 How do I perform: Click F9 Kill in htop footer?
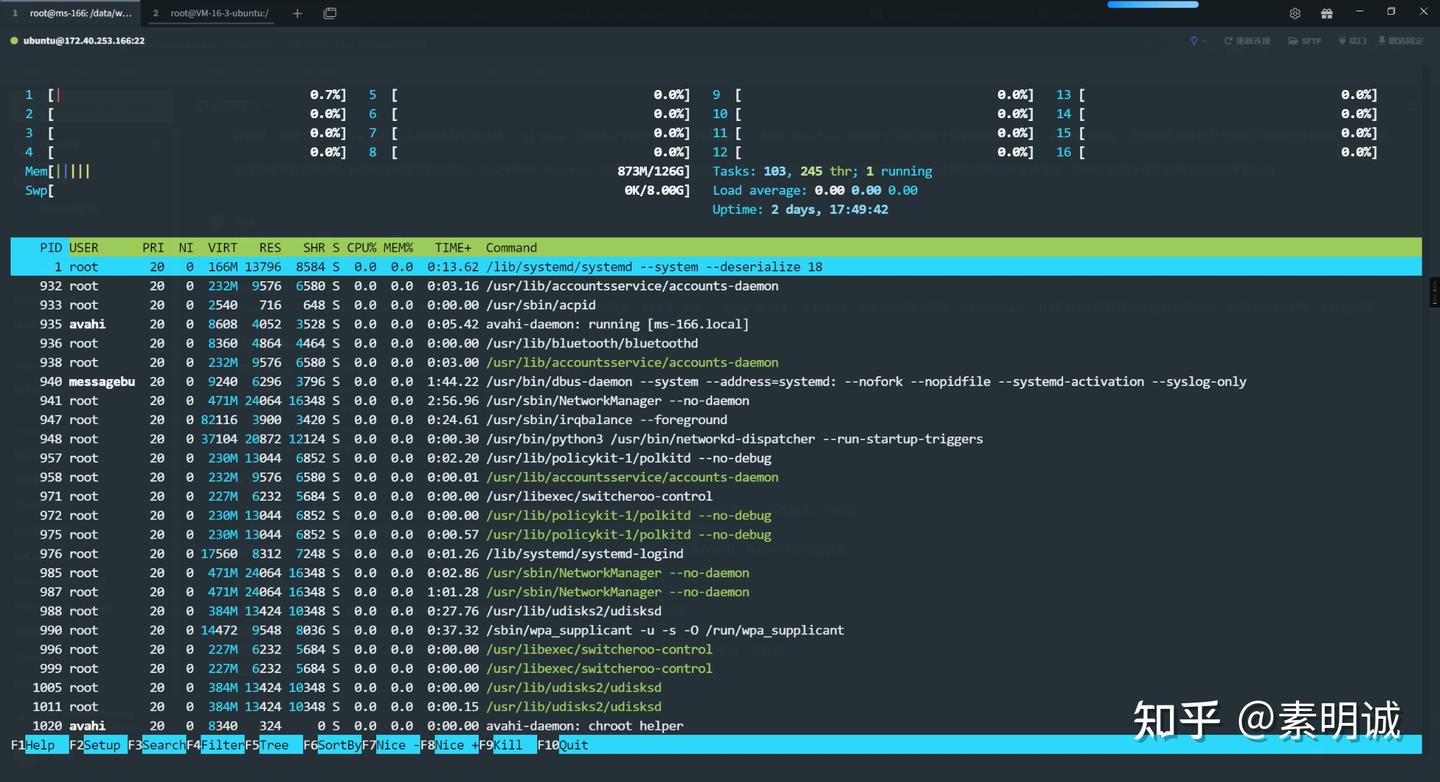507,745
